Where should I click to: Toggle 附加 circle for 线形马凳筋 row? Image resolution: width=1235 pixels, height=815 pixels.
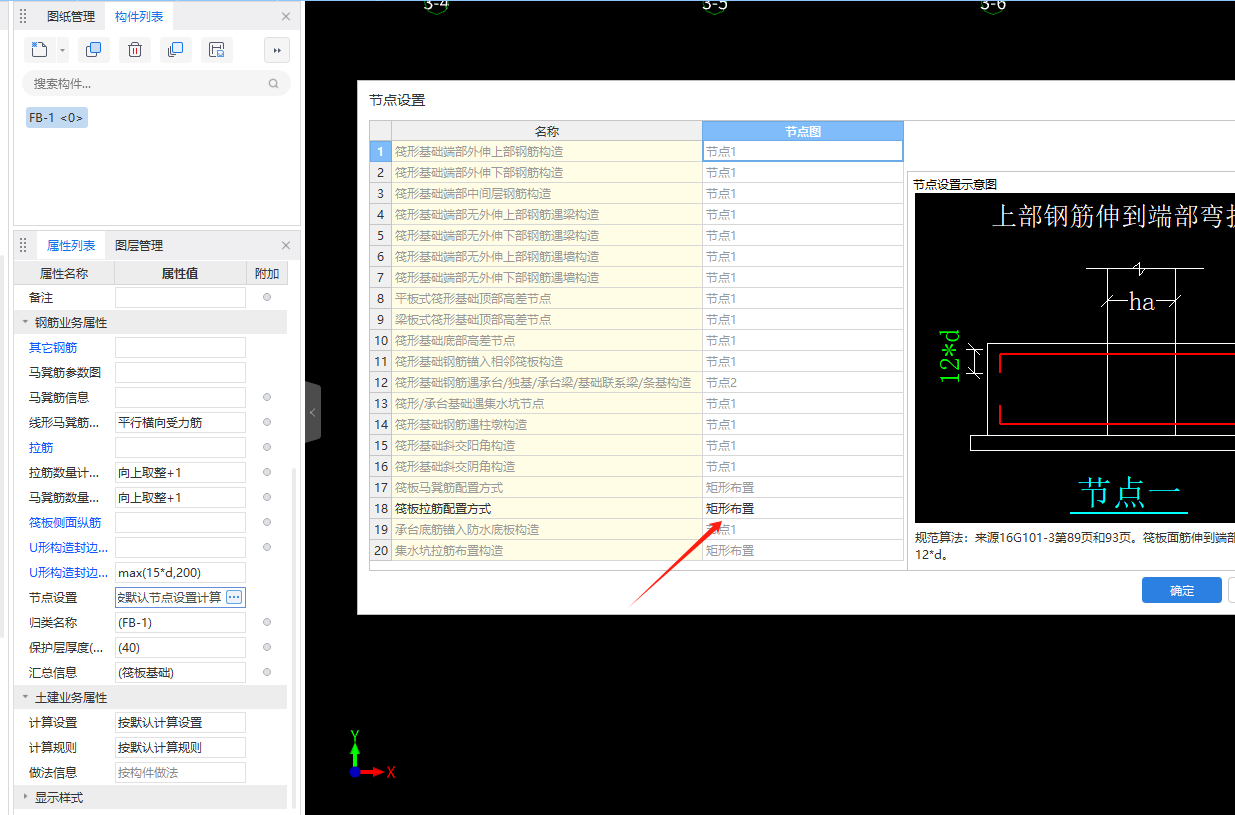point(267,422)
